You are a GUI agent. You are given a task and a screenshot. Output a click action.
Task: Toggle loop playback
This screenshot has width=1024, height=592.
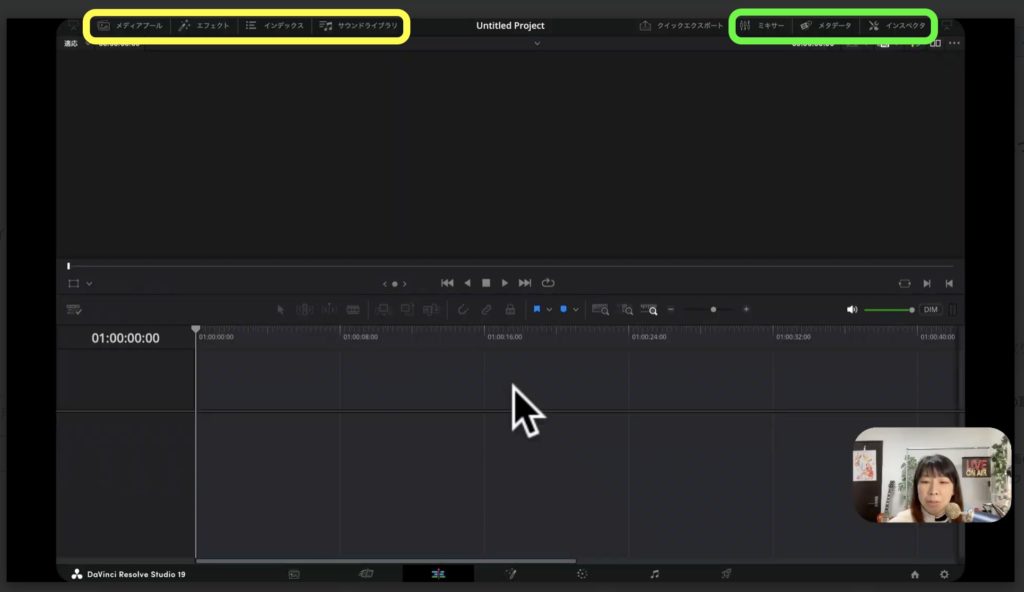[548, 283]
